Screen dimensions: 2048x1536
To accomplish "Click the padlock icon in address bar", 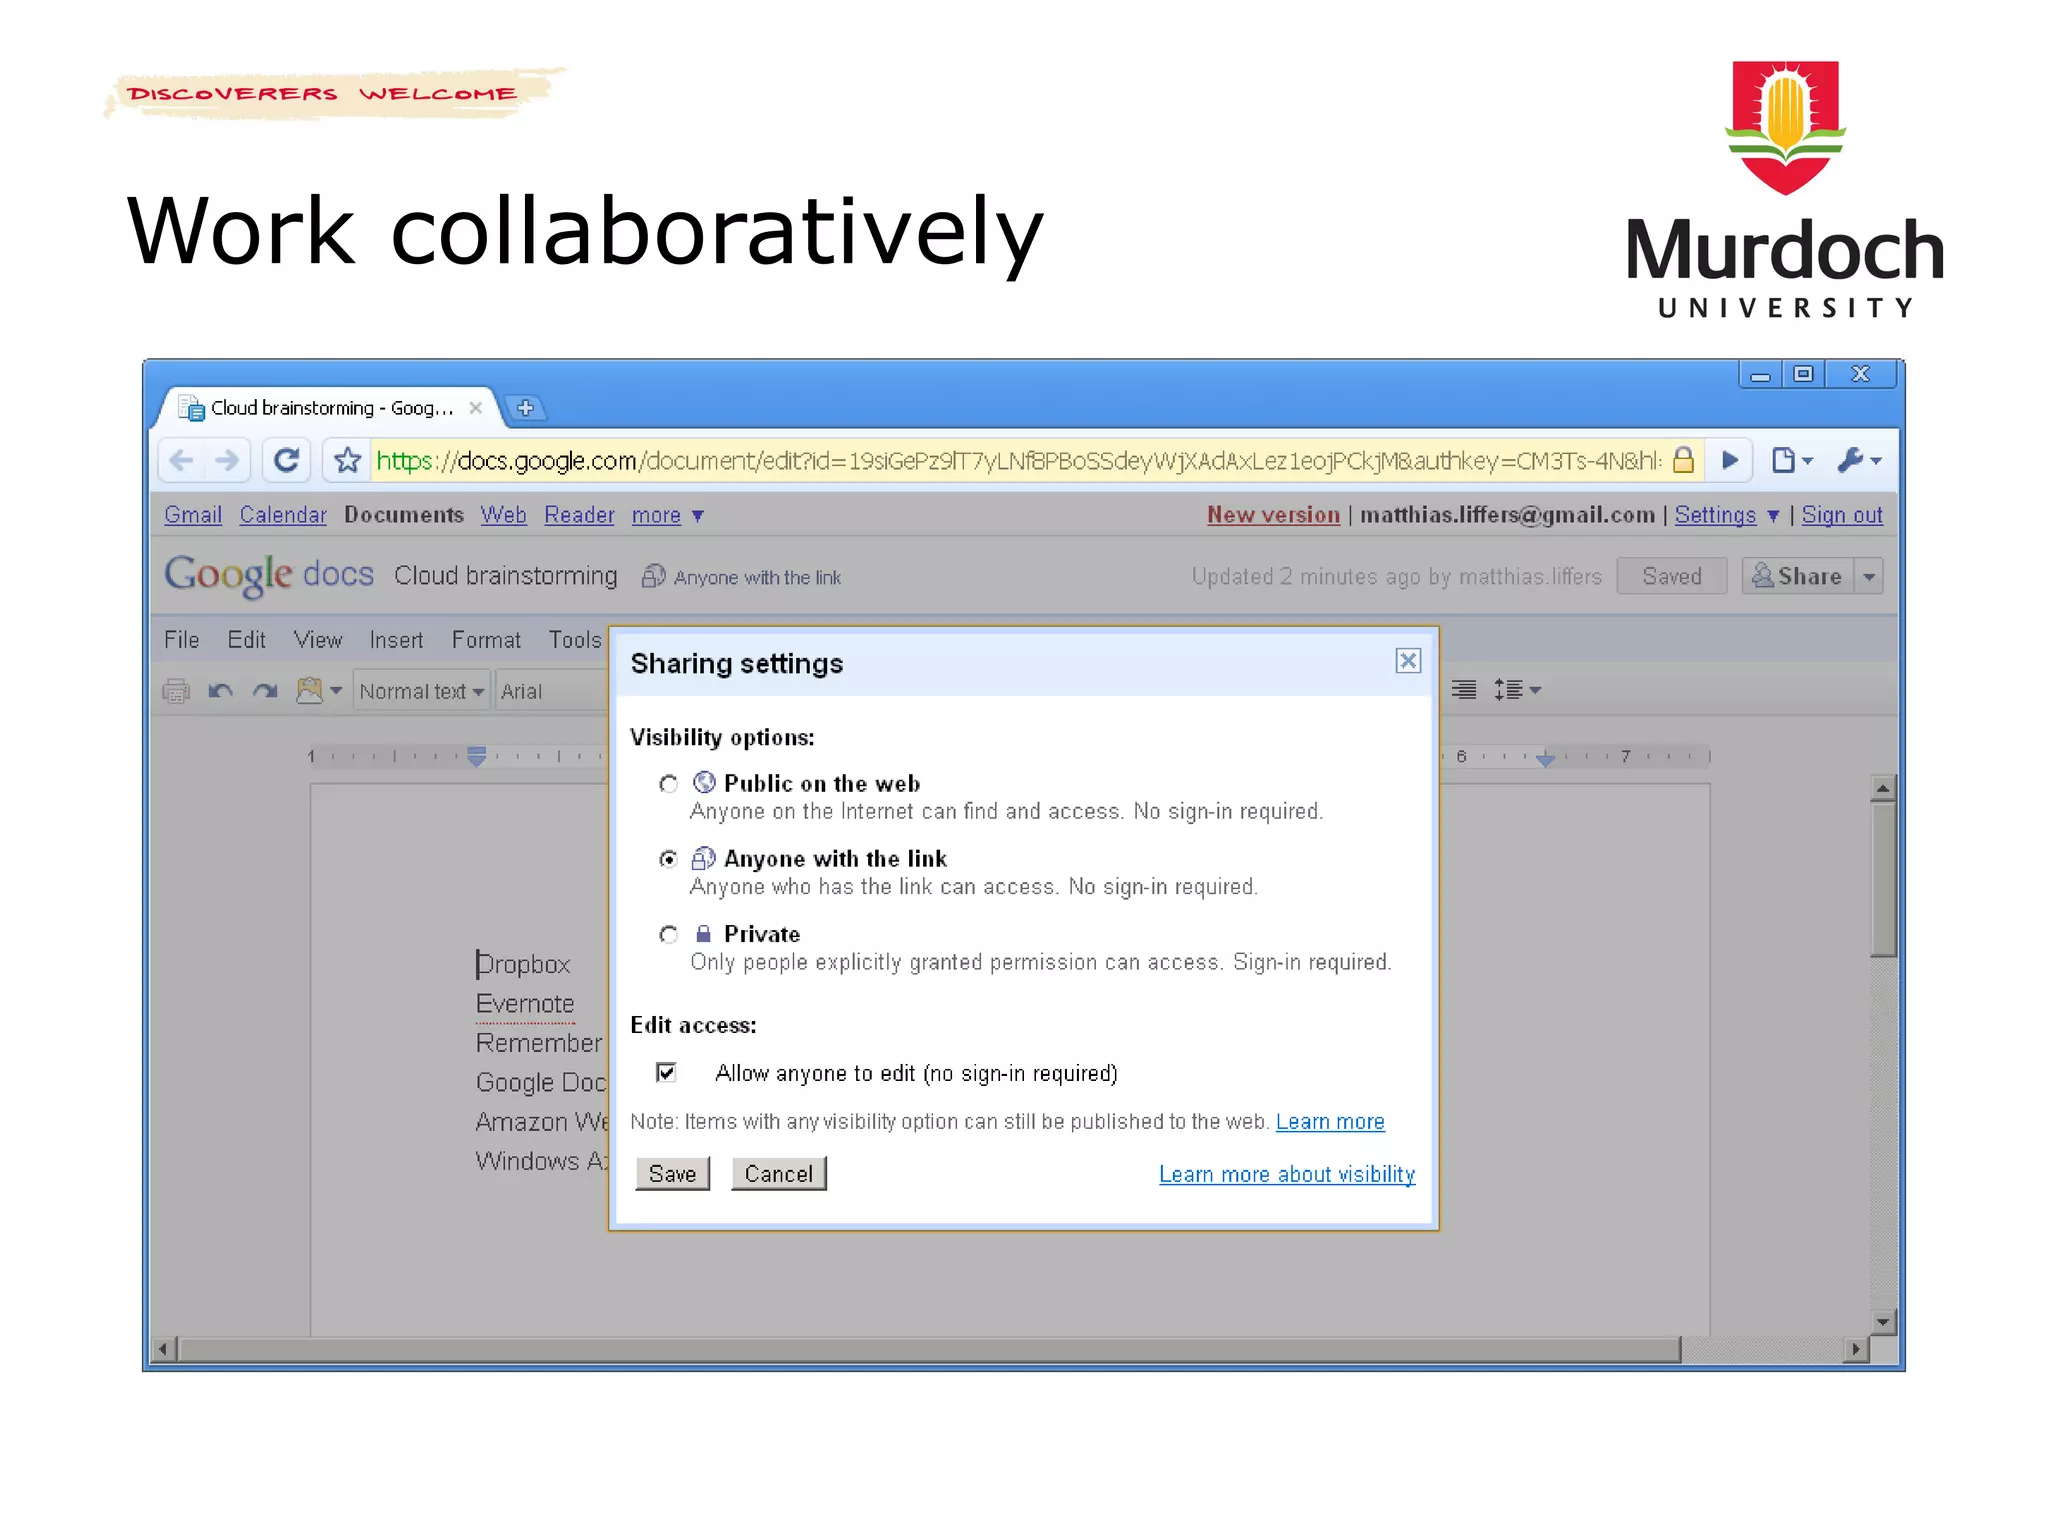I will coord(1683,460).
